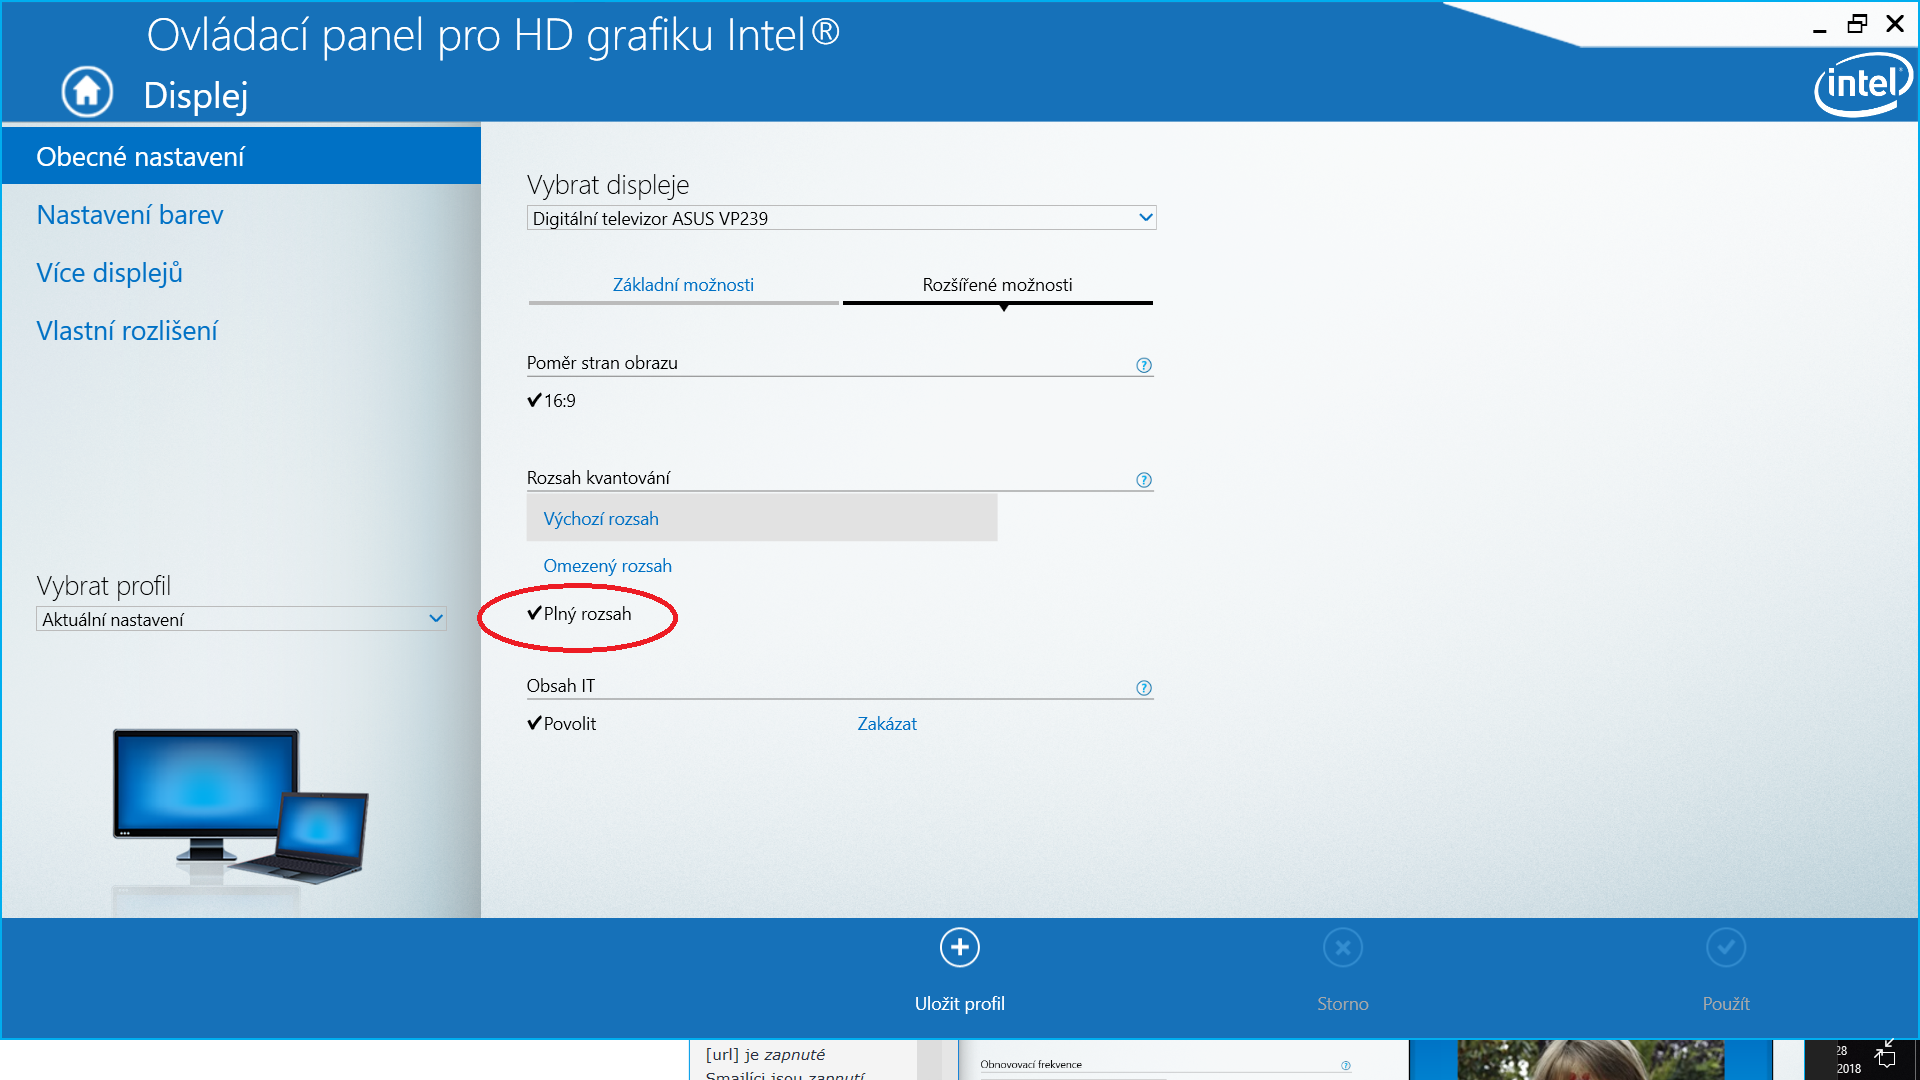Image resolution: width=1920 pixels, height=1080 pixels.
Task: Go to Vlastní rozlišení page
Action: click(127, 331)
